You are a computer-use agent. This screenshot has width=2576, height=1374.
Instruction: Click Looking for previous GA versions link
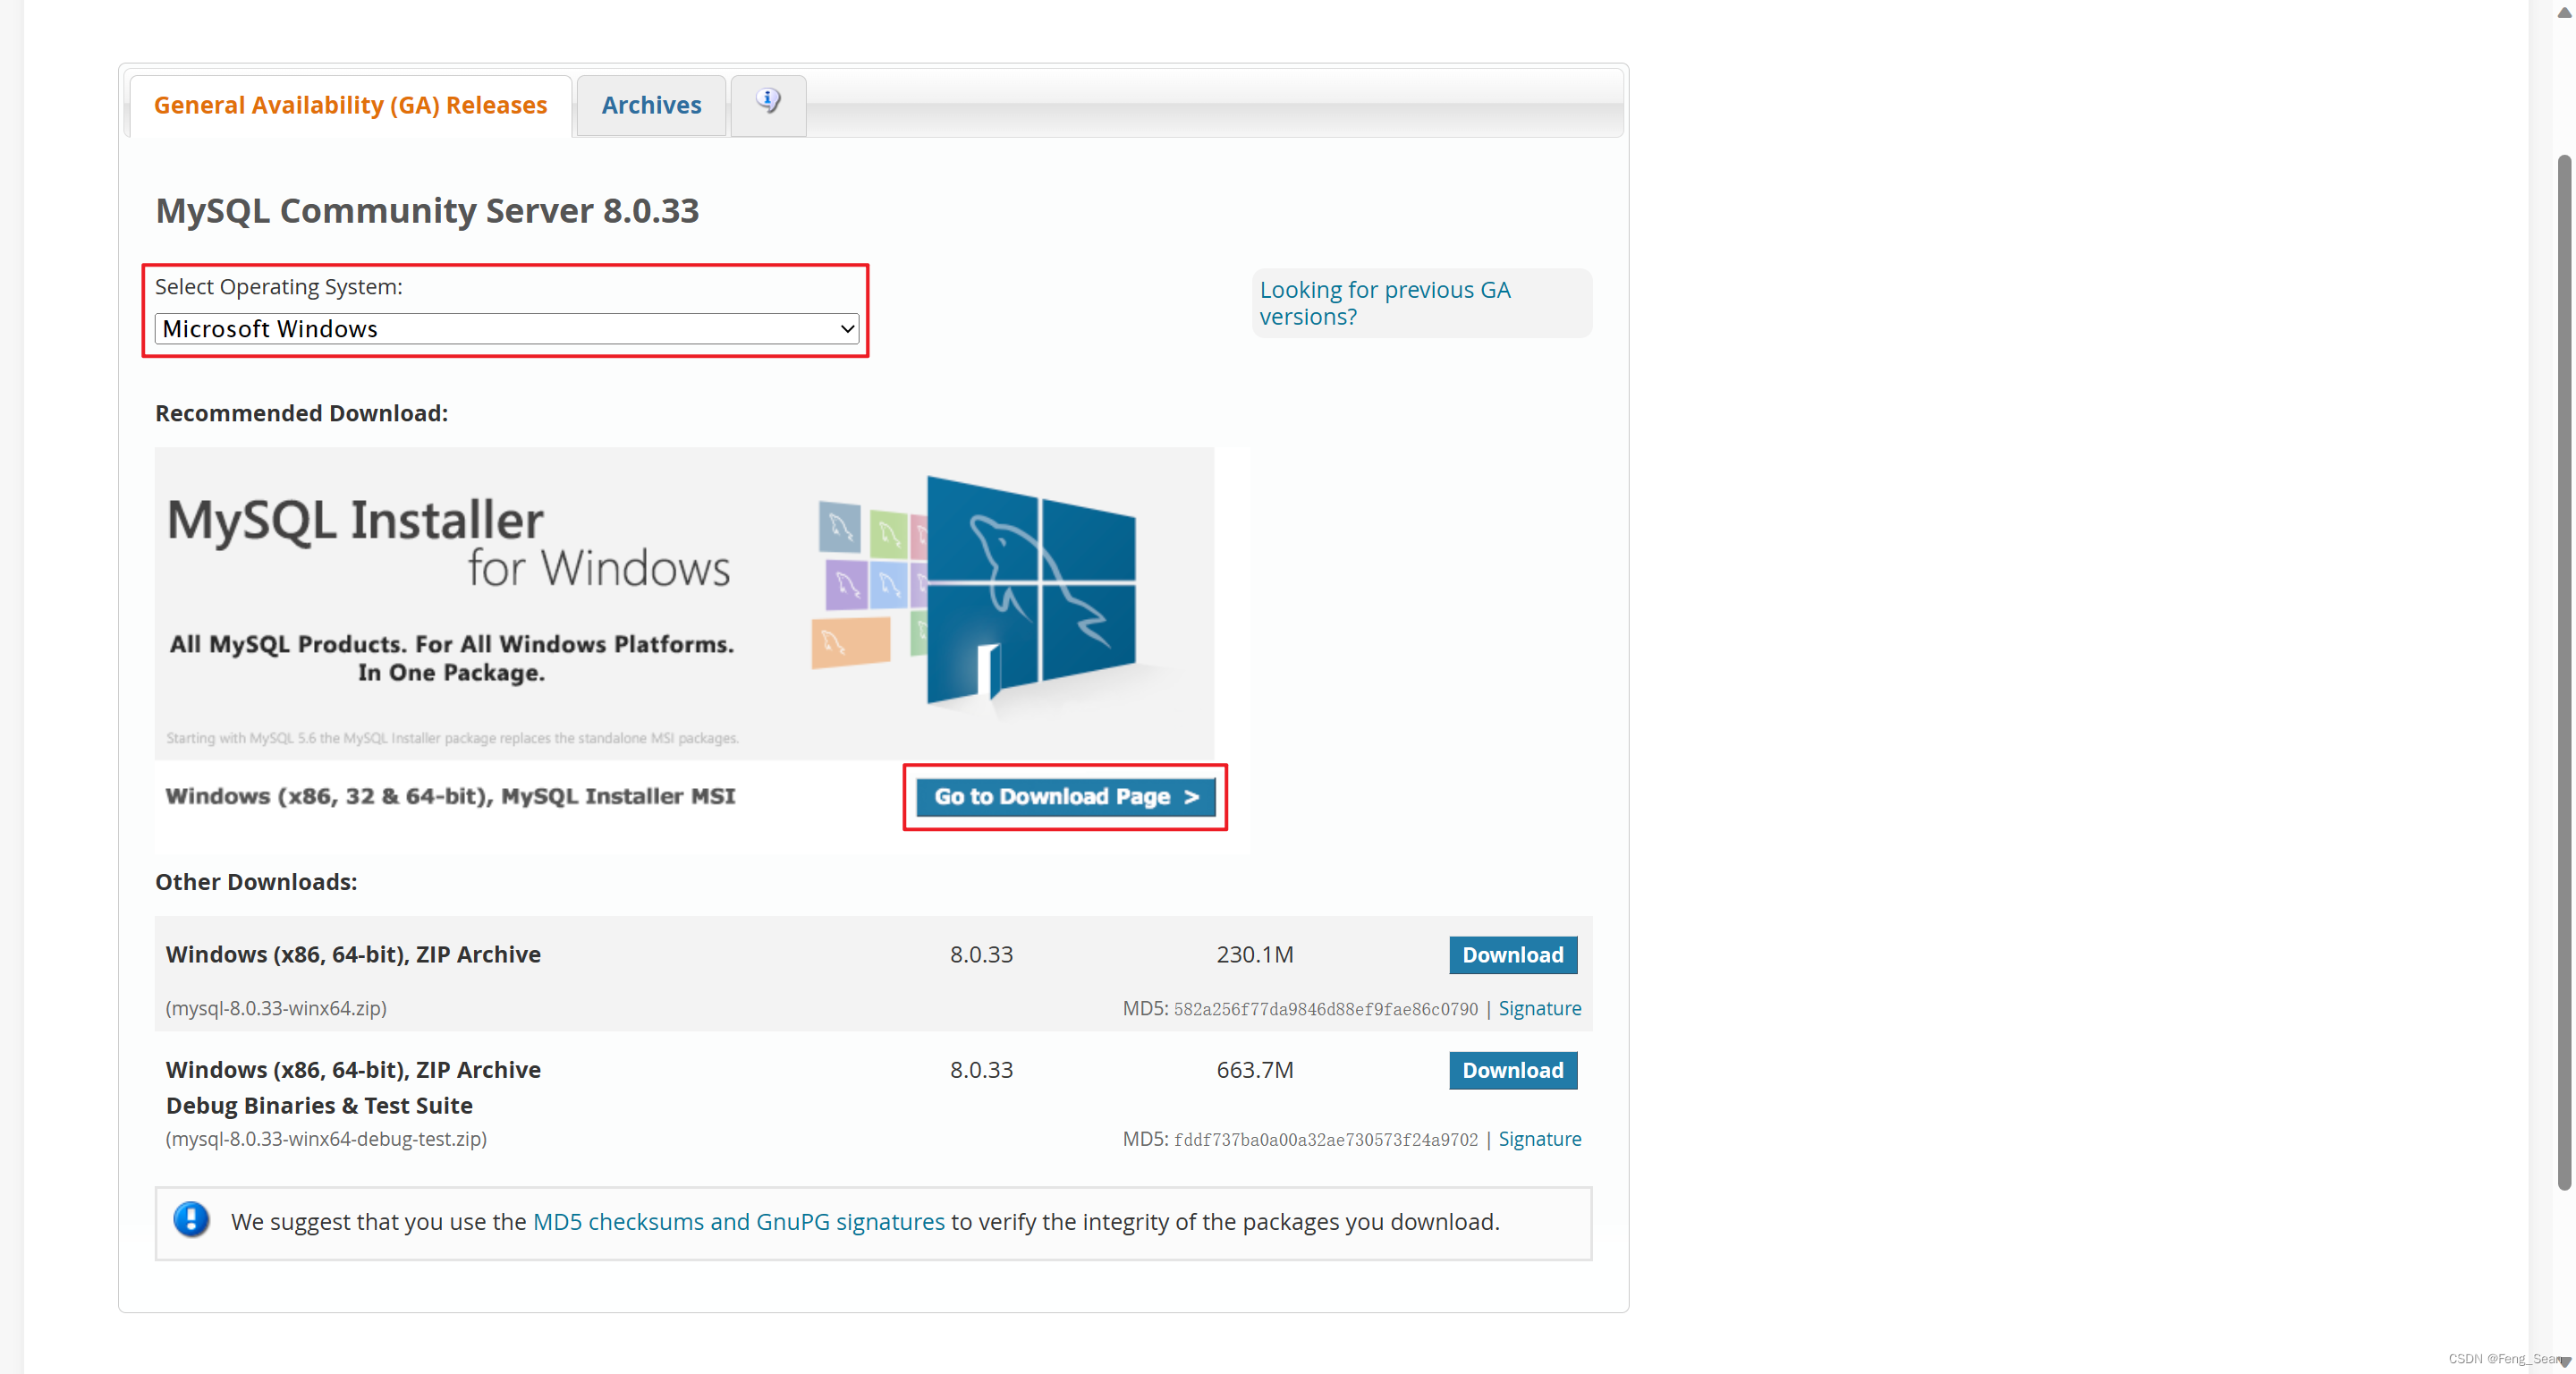1385,301
